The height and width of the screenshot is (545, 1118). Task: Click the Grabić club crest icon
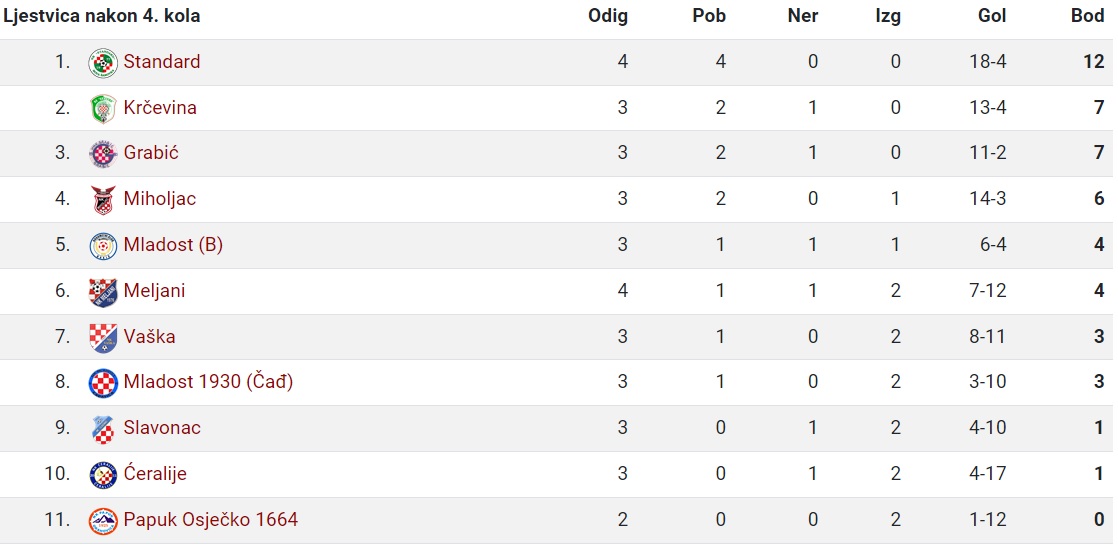click(103, 154)
